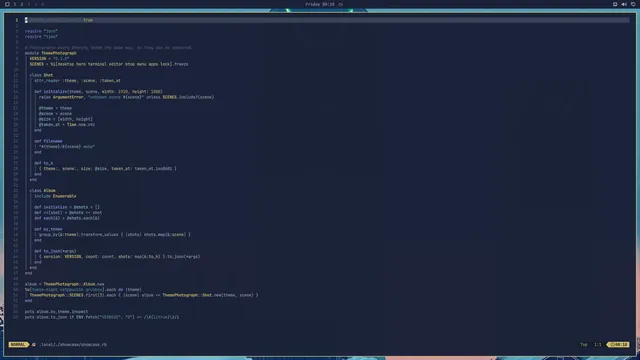The width and height of the screenshot is (640, 360).
Task: Click the Friday 09:18 clock in the top bar
Action: [x=320, y=4]
